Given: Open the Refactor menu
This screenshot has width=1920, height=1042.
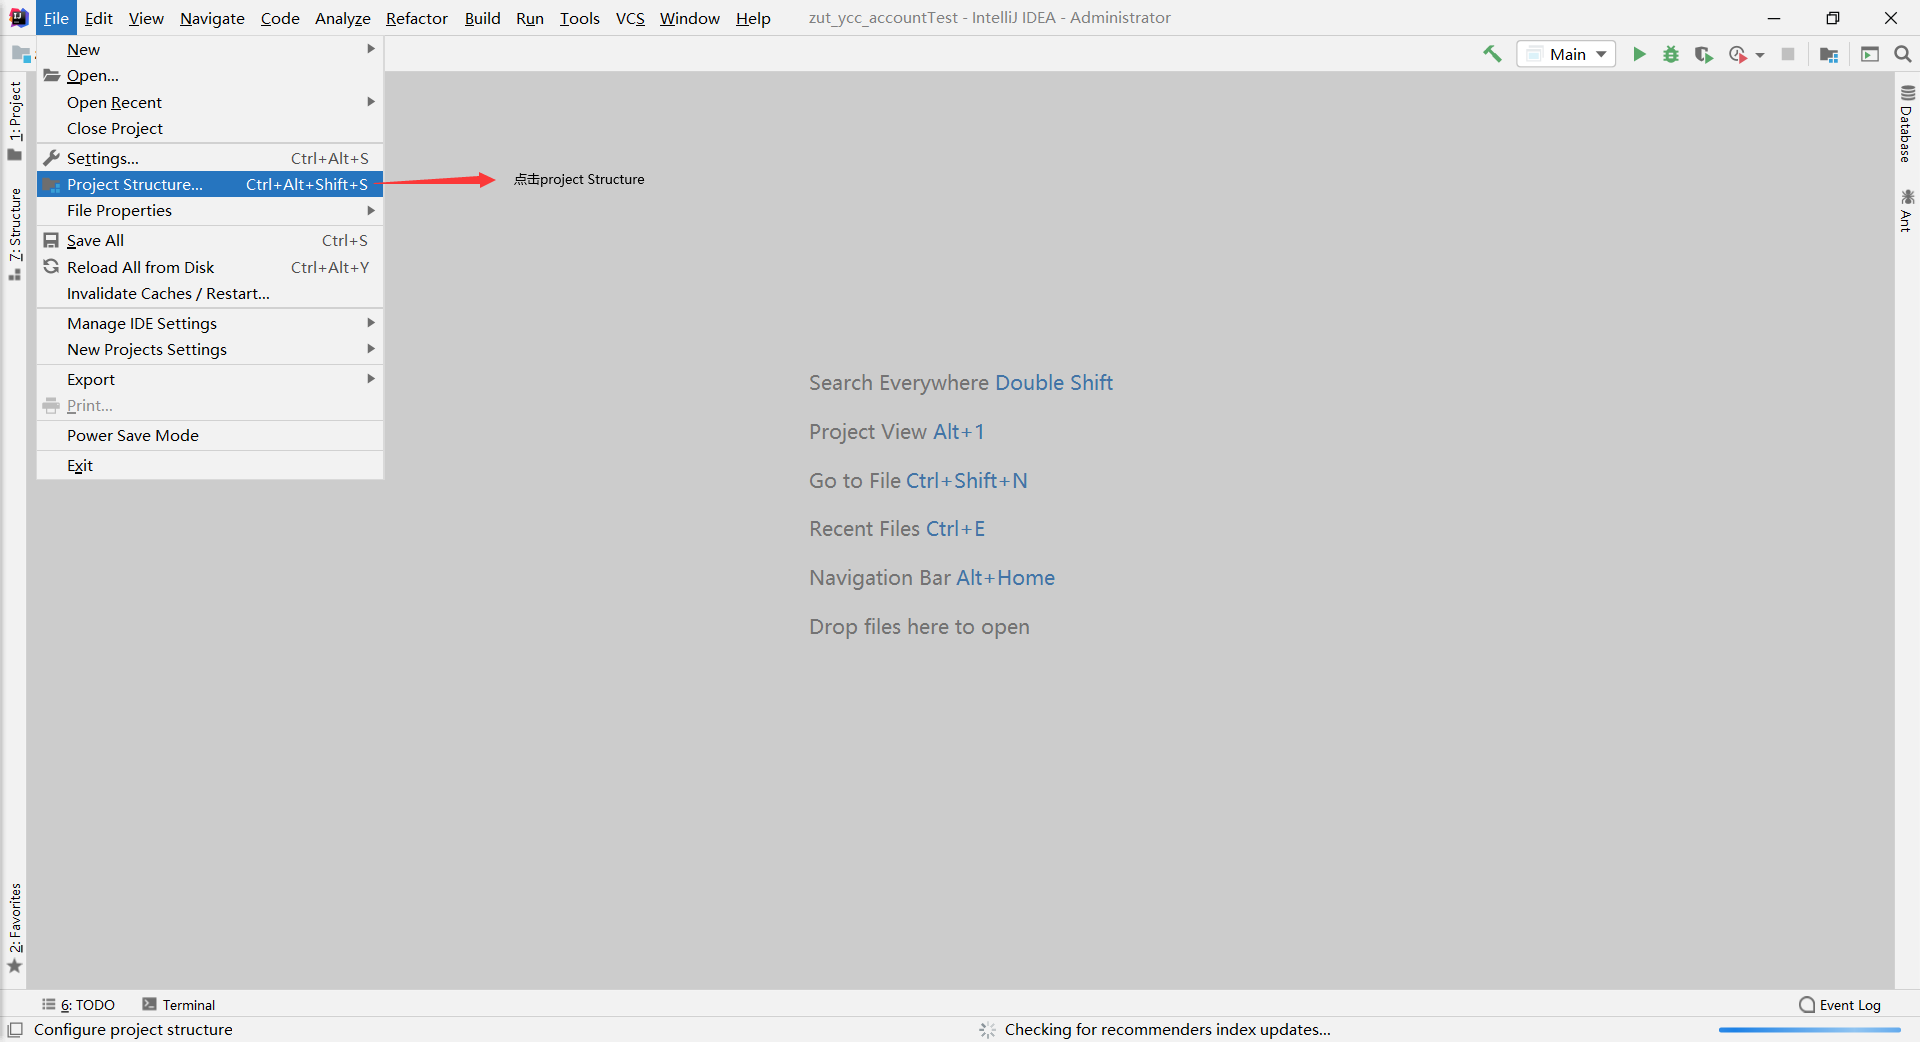Looking at the screenshot, I should point(417,18).
